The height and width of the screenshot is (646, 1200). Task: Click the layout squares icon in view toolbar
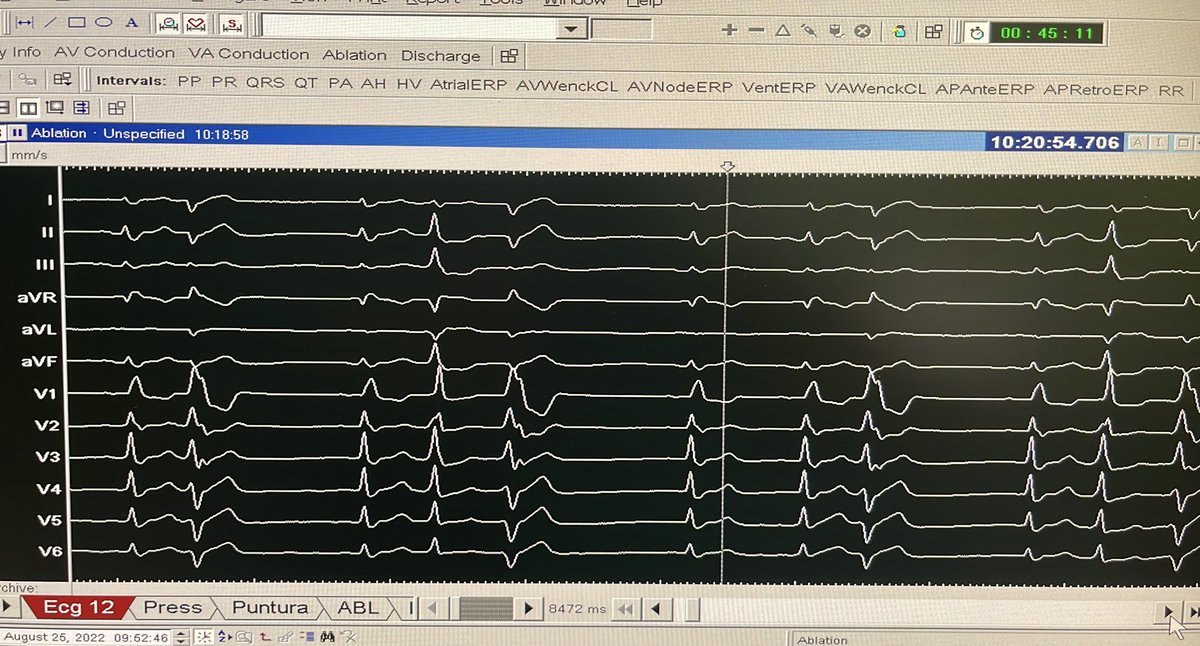116,108
